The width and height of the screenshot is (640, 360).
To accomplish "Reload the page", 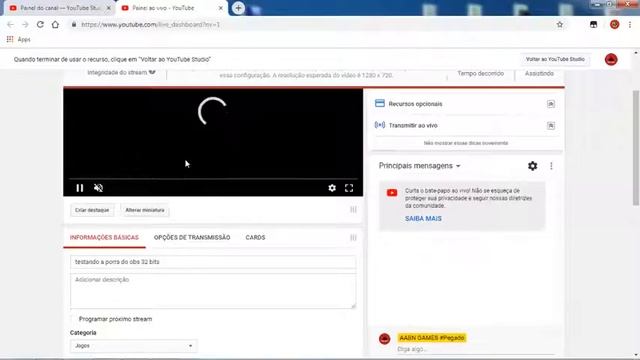I will click(40, 24).
